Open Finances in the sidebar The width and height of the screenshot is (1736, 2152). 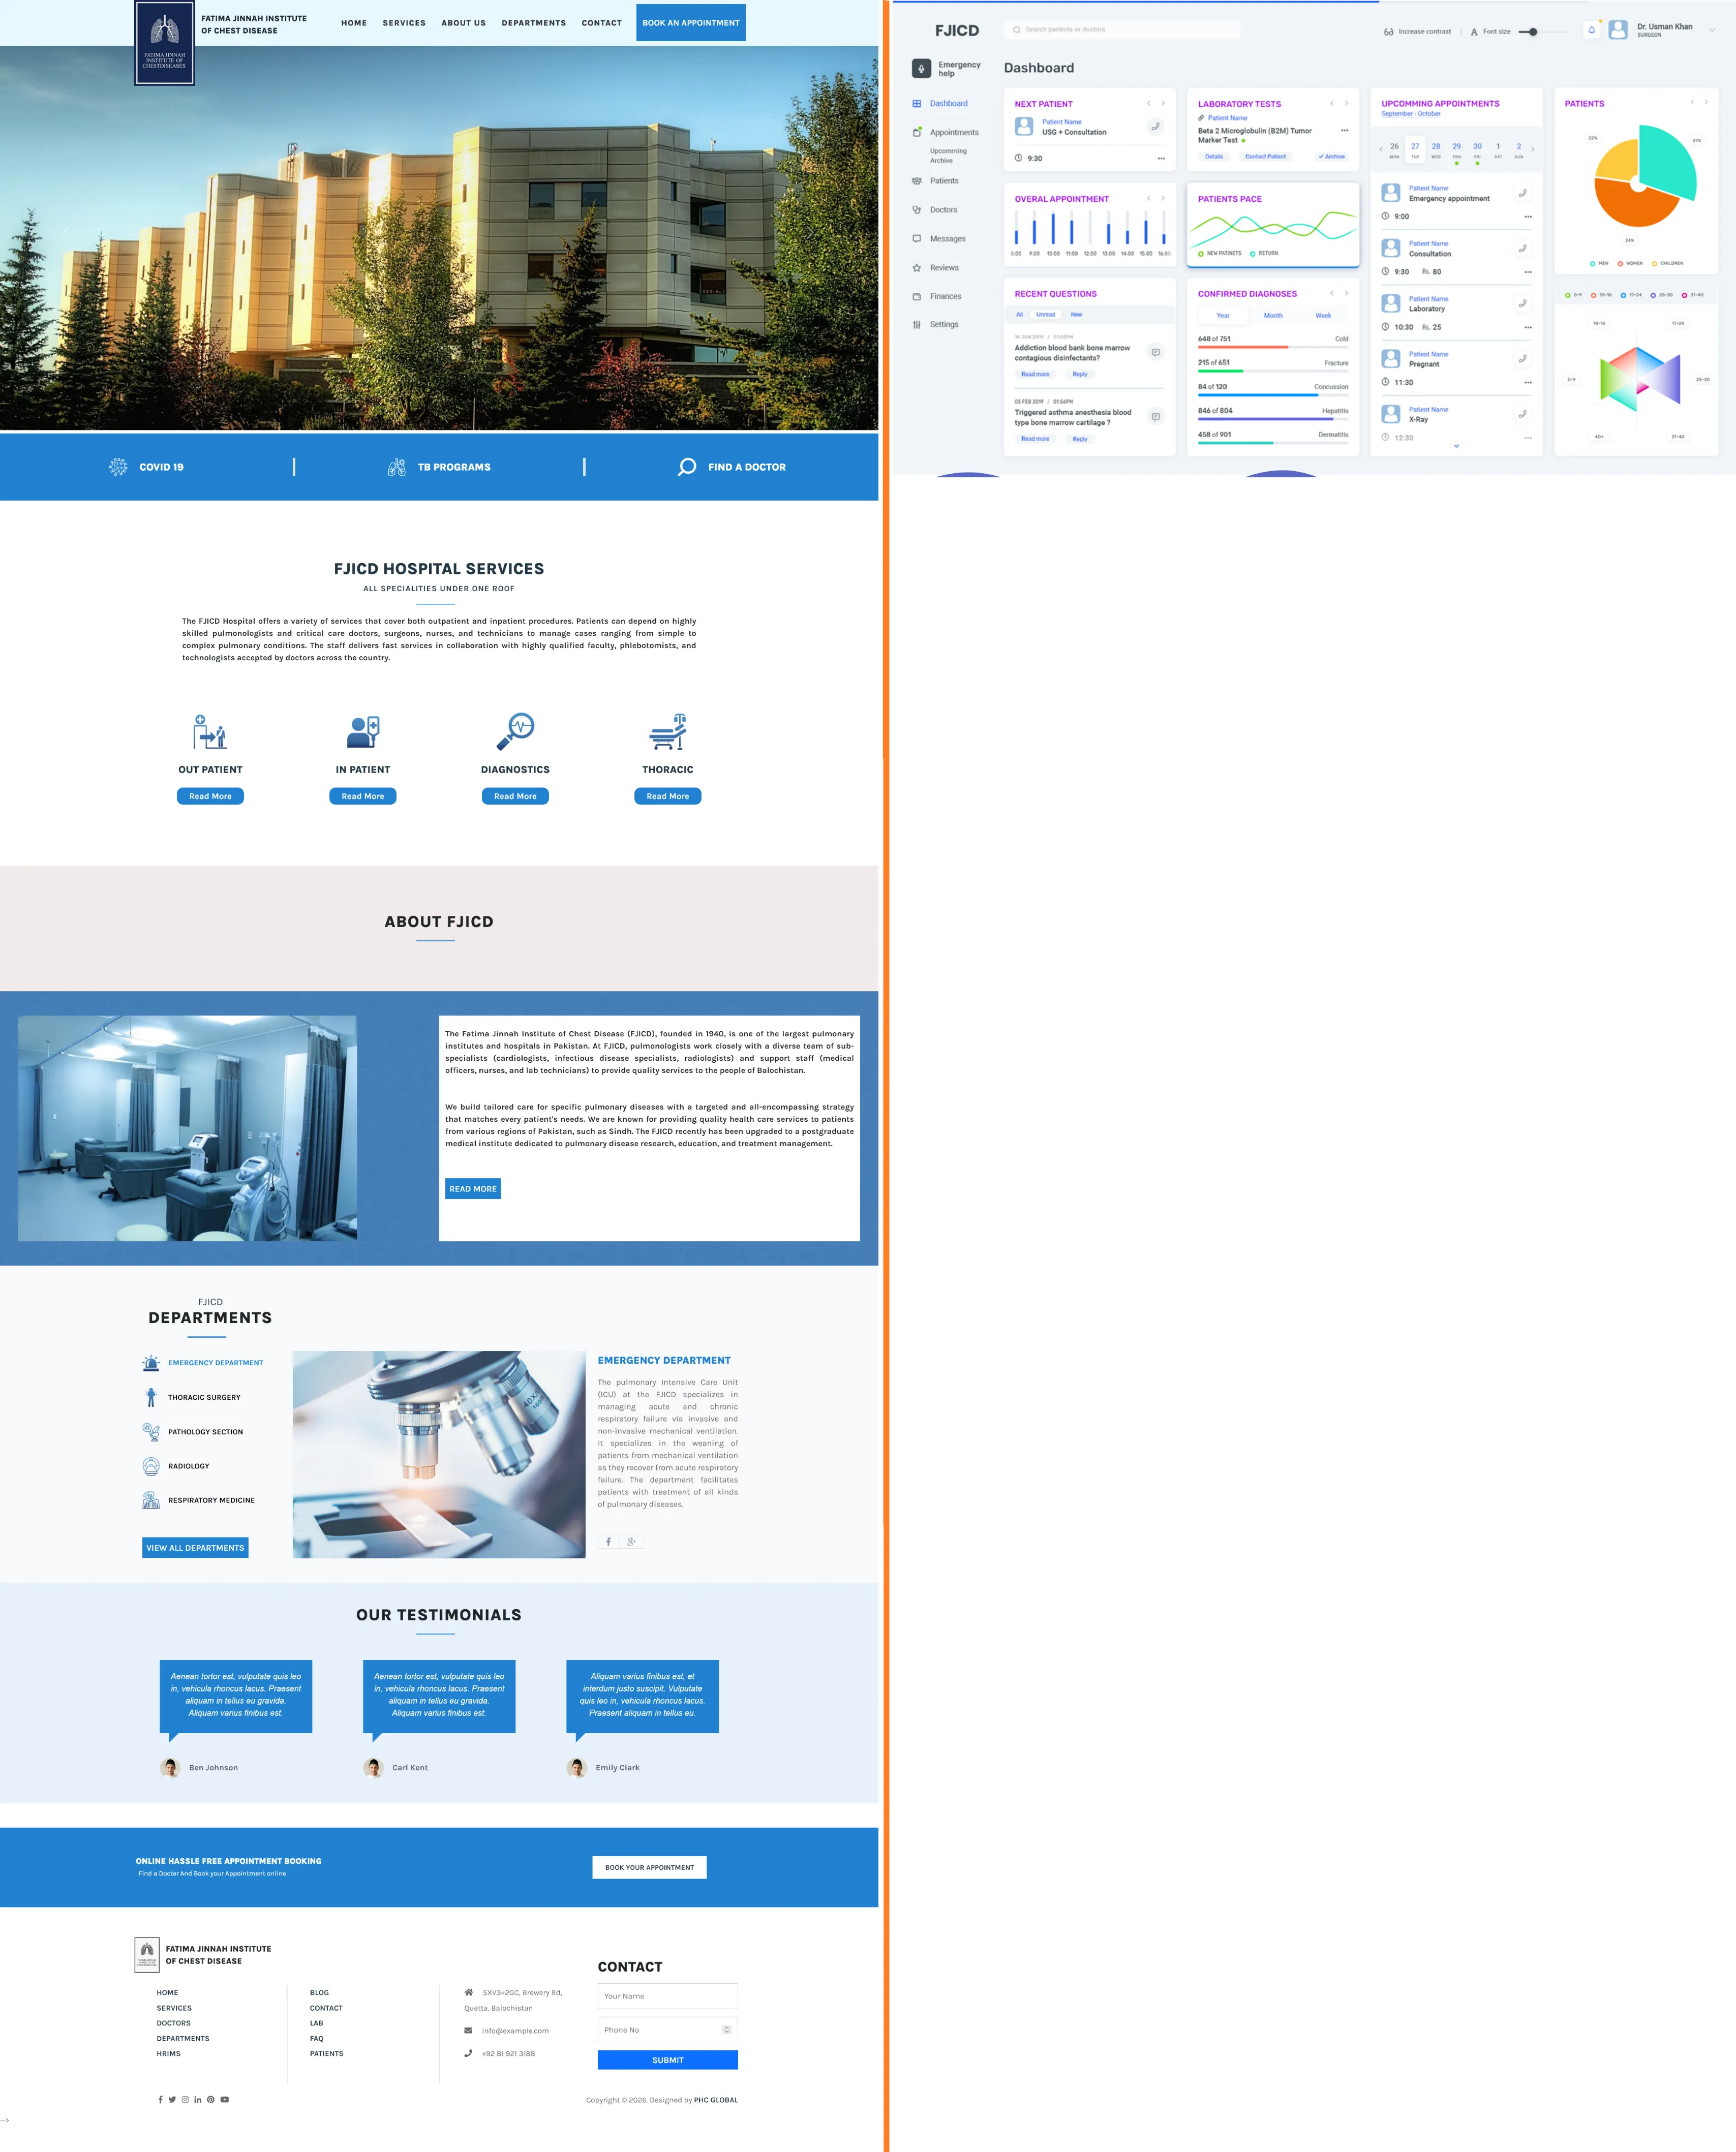(937, 297)
